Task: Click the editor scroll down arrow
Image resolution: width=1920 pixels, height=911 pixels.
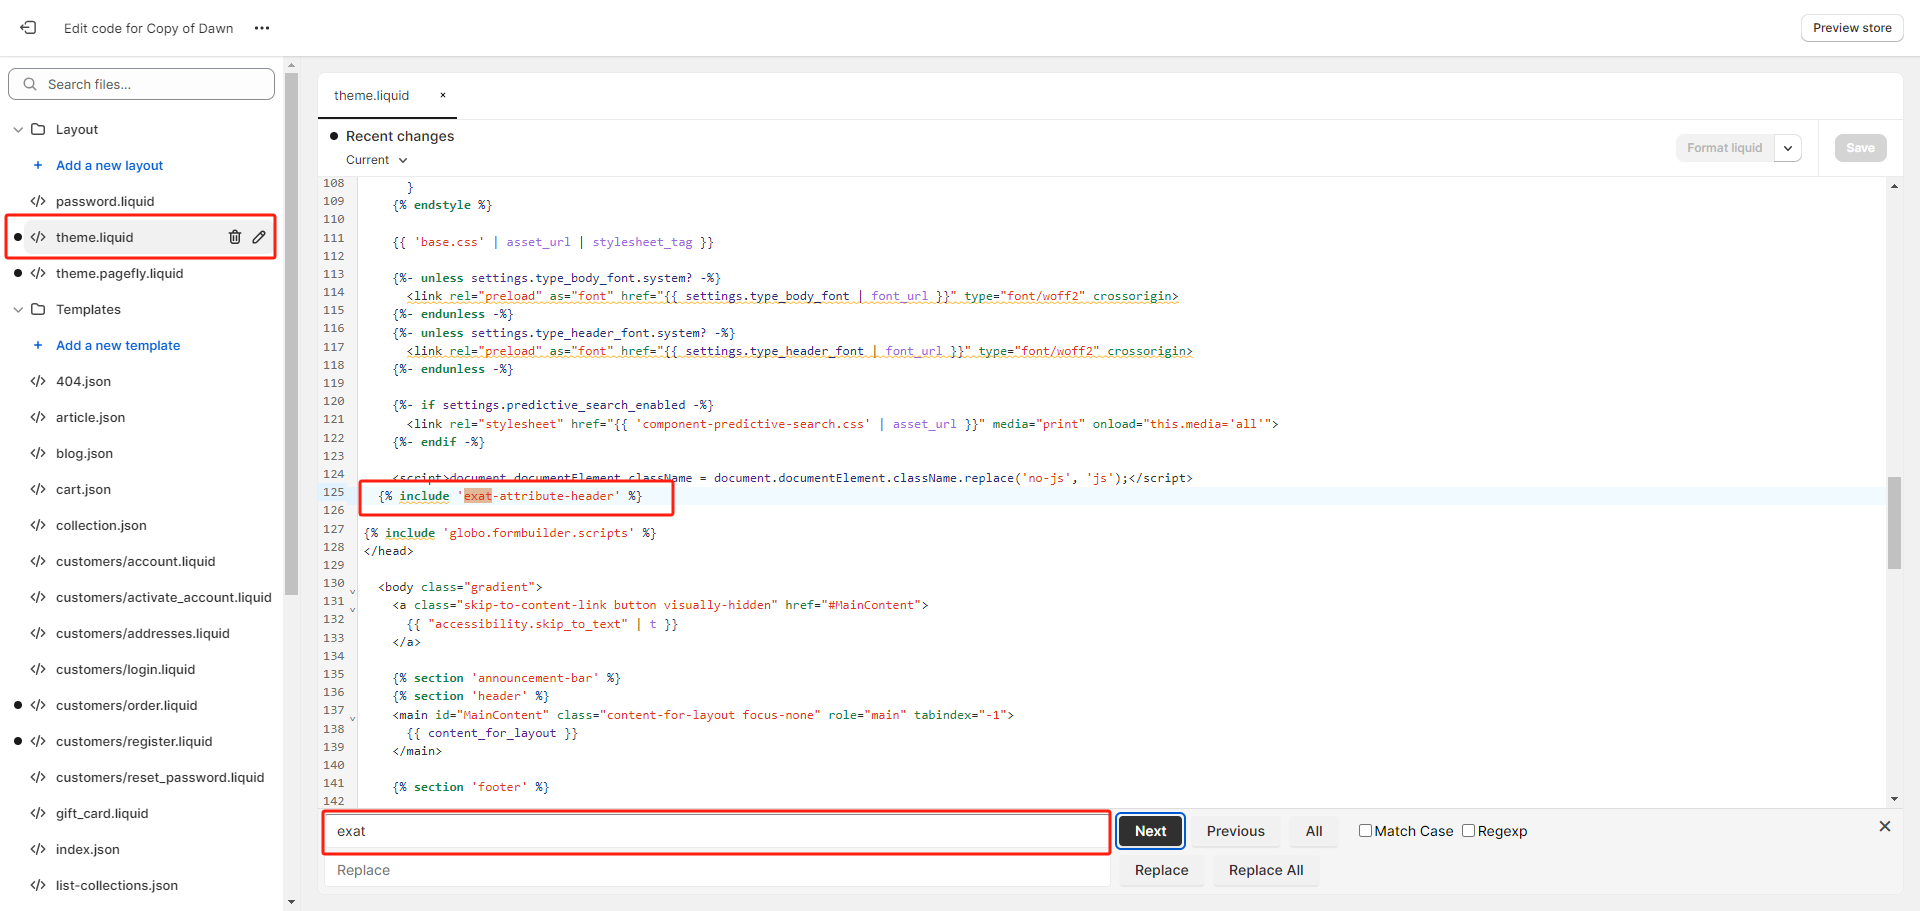Action: (1894, 799)
